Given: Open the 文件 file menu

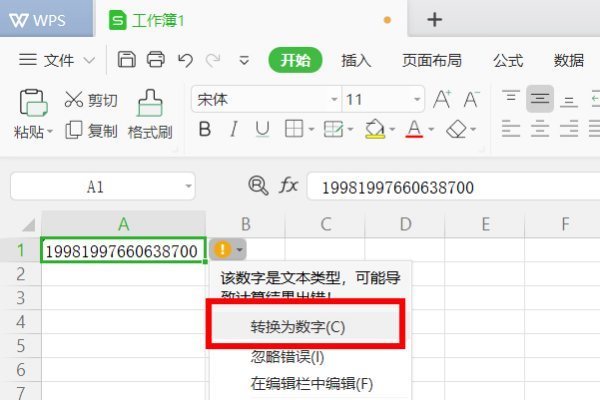Looking at the screenshot, I should (x=59, y=60).
